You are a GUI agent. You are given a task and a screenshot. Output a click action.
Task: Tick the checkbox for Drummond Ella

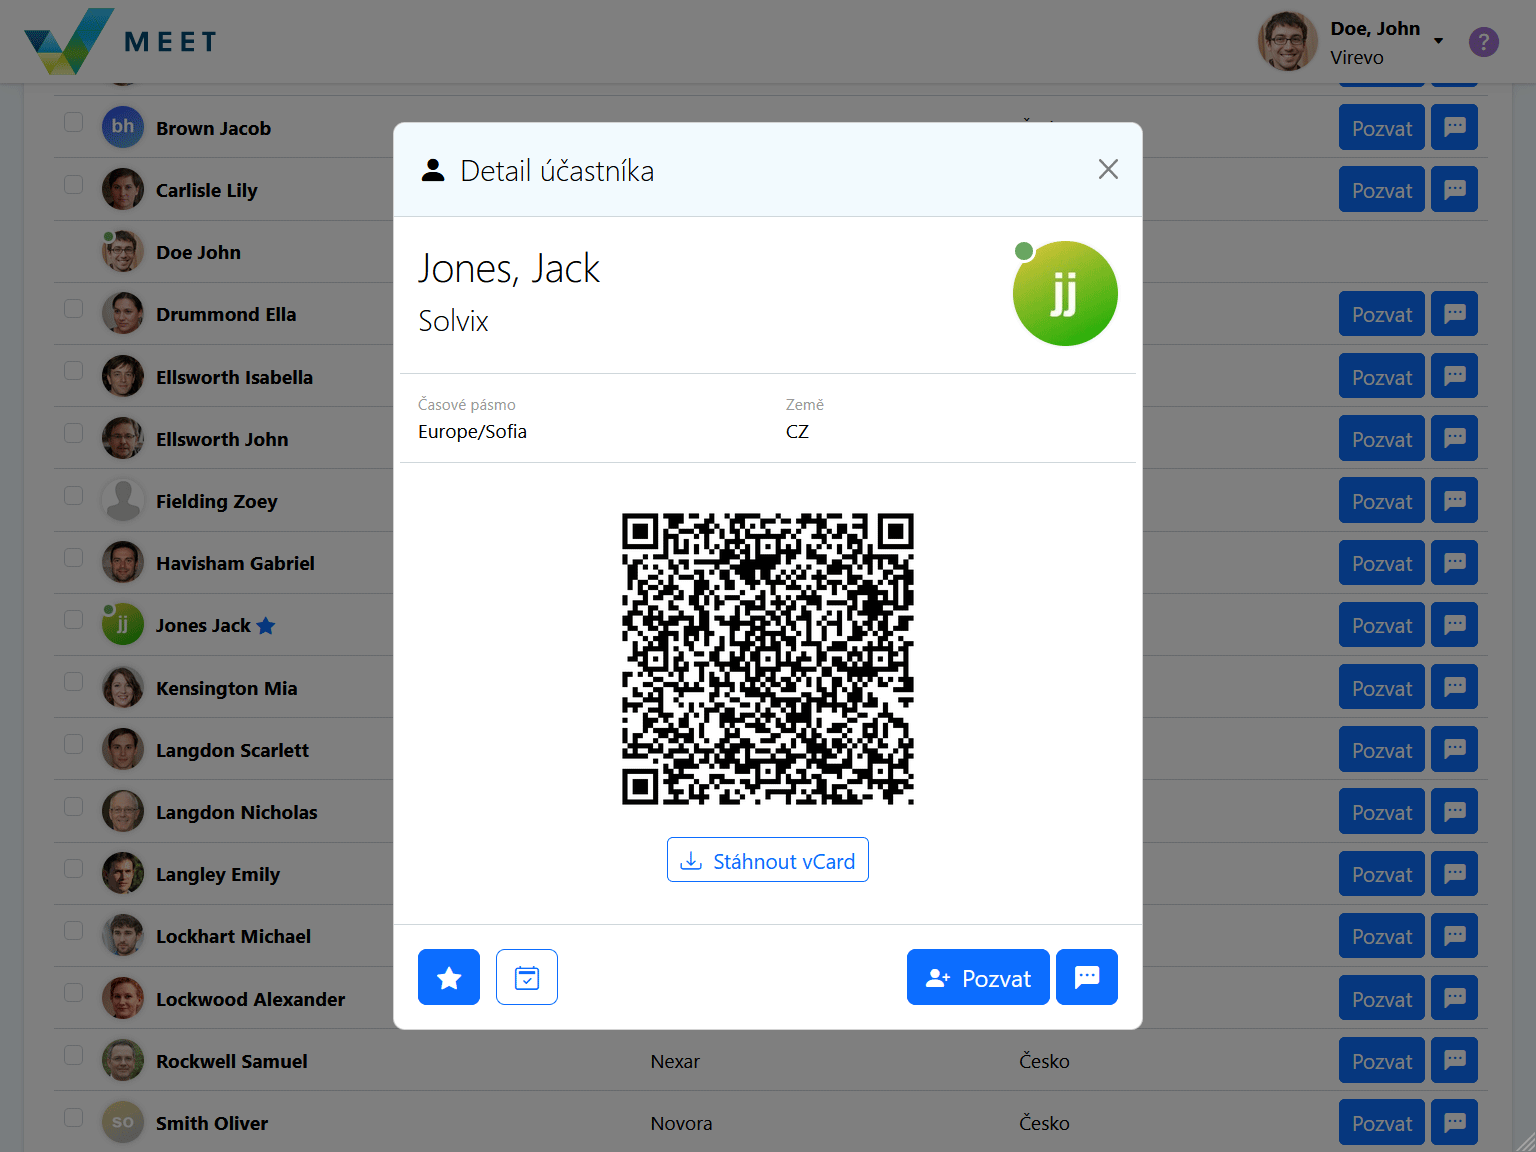coord(74,308)
